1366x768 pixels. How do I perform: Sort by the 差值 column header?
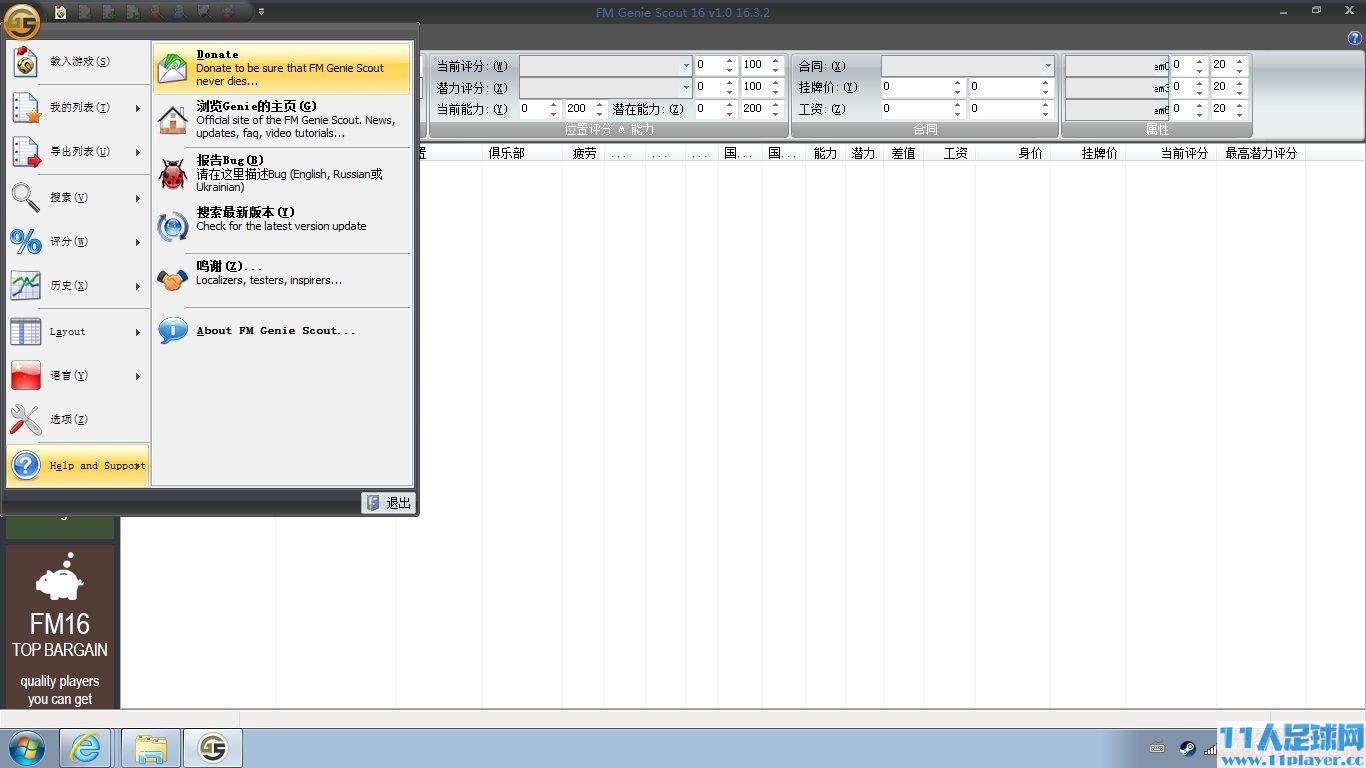pos(903,153)
